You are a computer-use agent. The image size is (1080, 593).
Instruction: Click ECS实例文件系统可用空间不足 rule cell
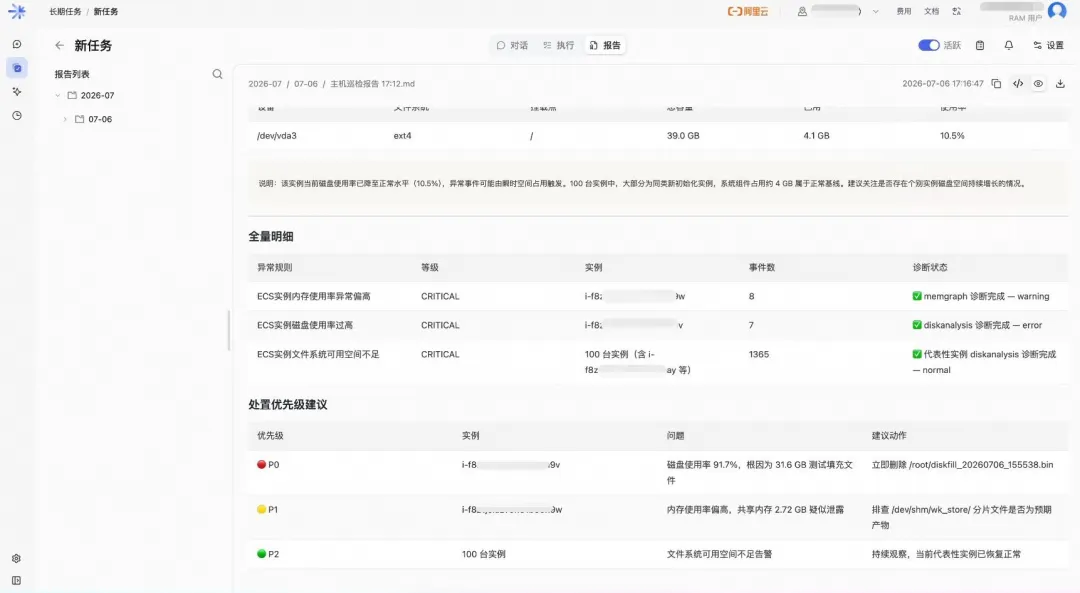[x=318, y=354]
